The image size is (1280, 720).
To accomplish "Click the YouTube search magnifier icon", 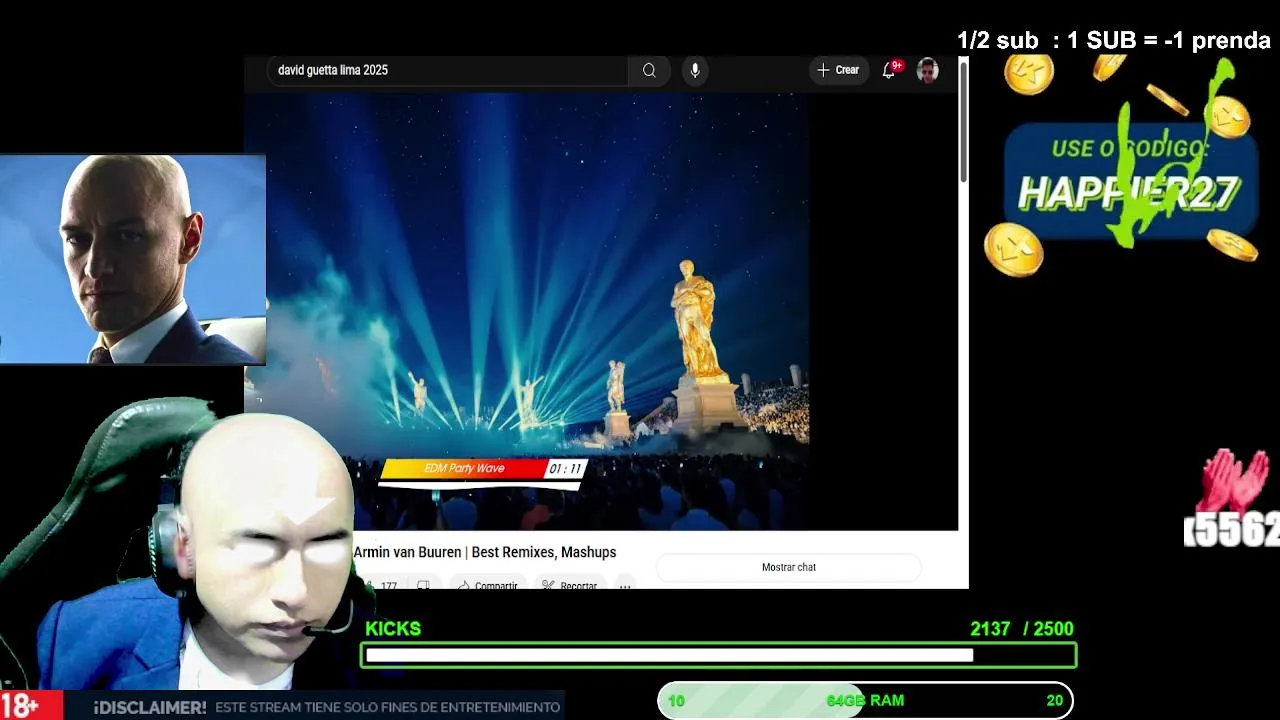I will point(649,70).
